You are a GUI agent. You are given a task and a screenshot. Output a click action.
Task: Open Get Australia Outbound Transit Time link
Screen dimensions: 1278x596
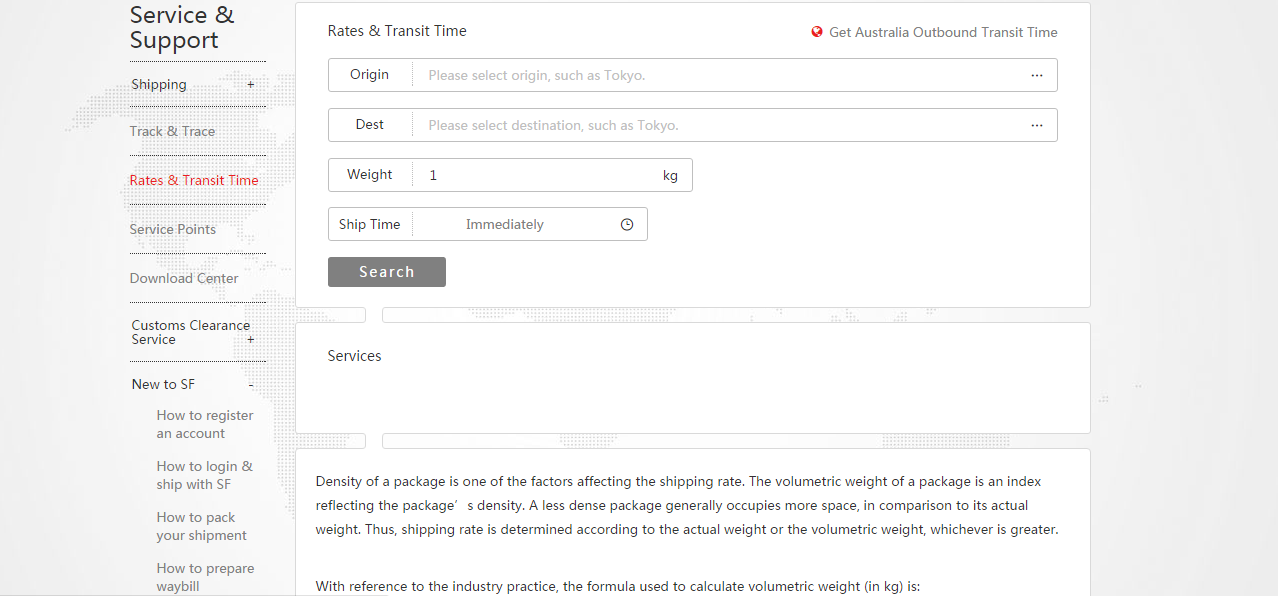[x=942, y=32]
